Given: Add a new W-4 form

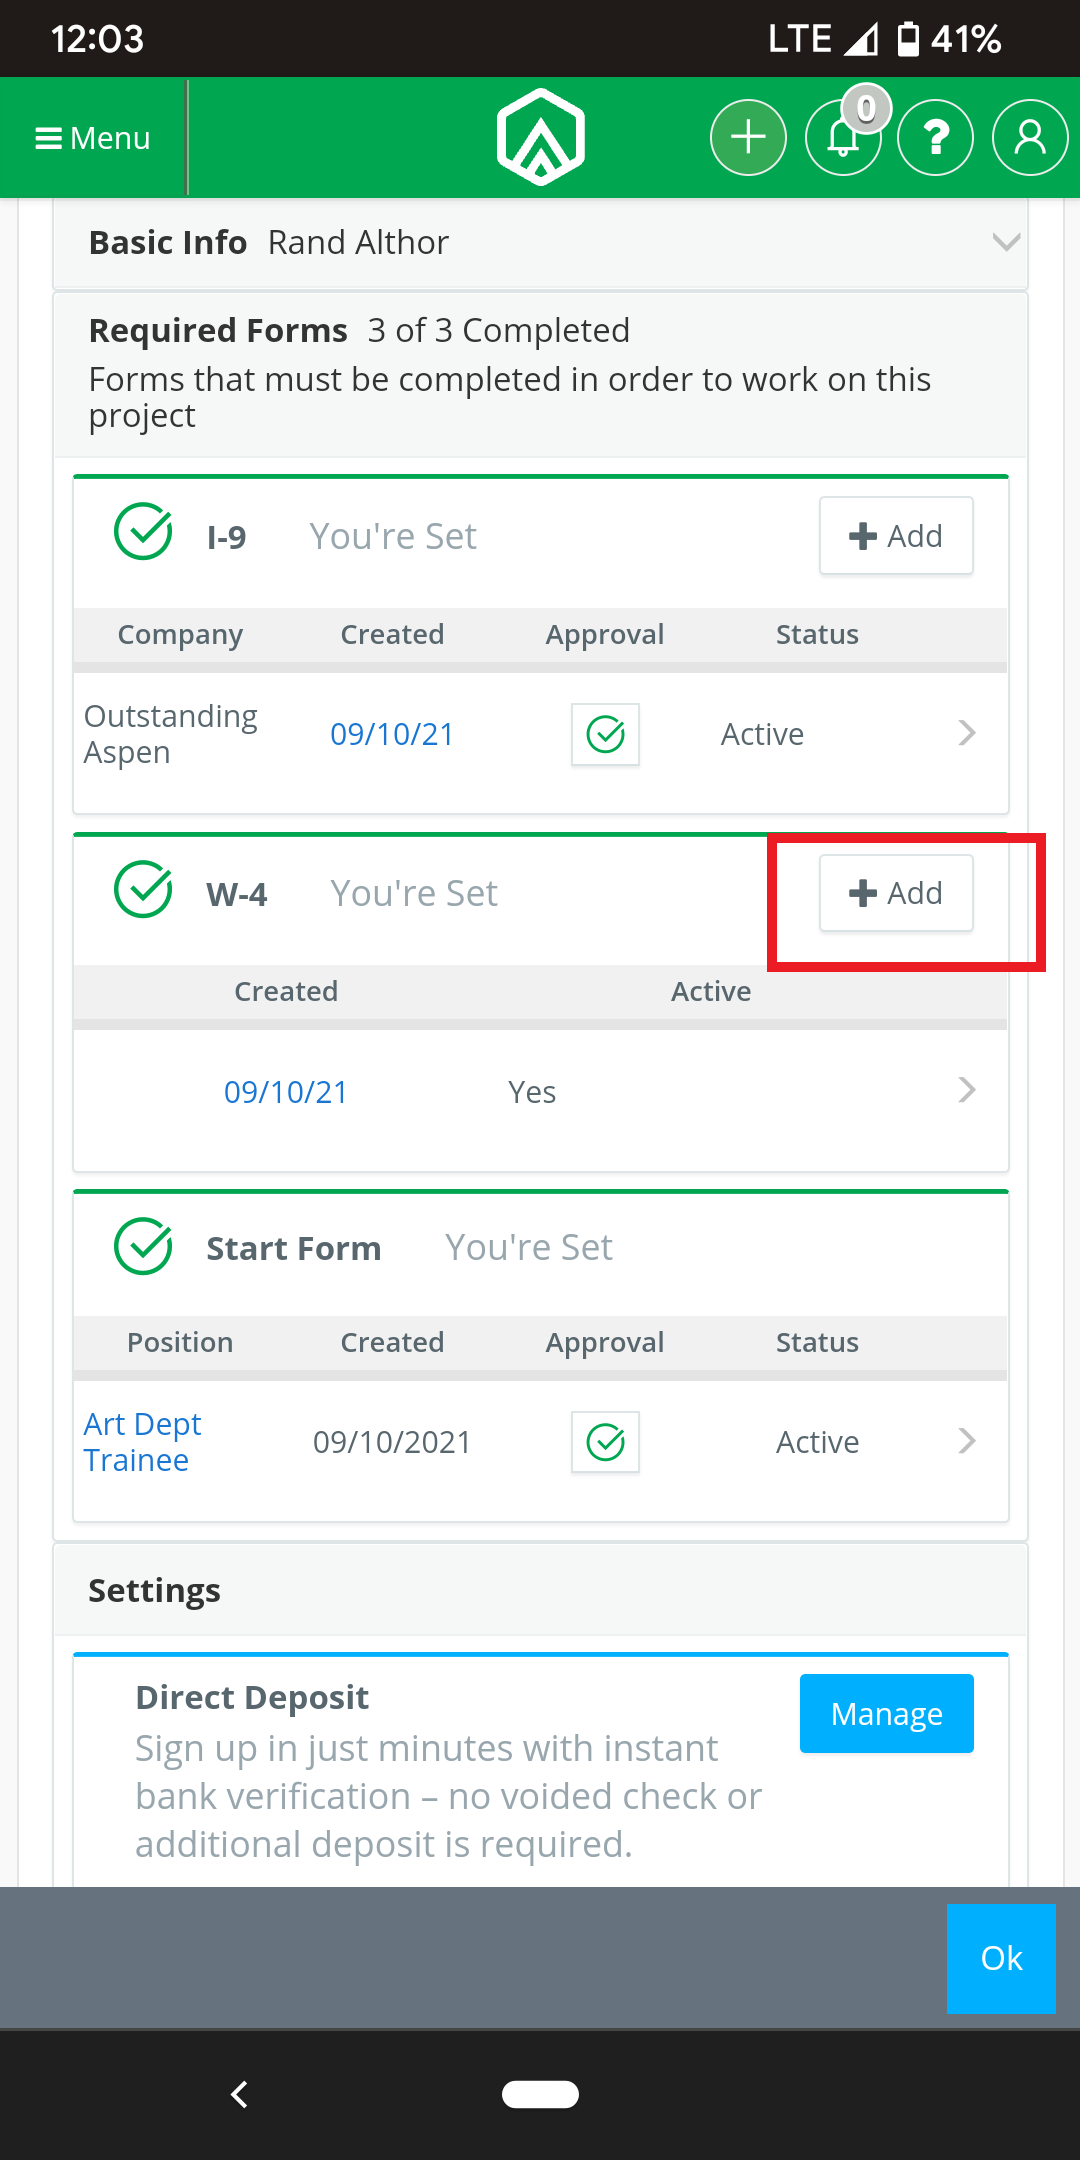Looking at the screenshot, I should pos(896,893).
